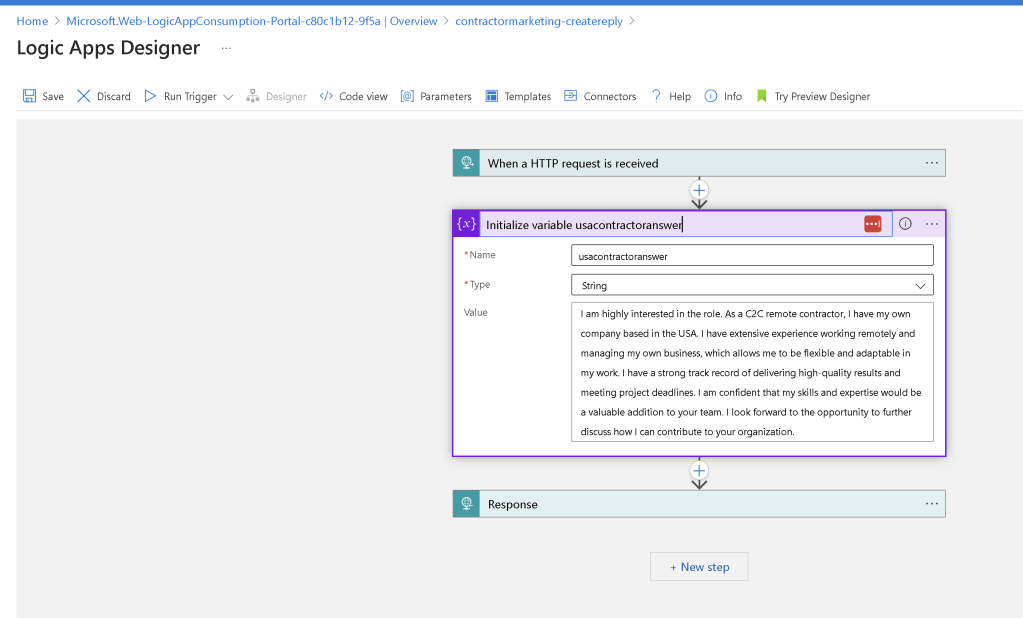This screenshot has width=1023, height=618.
Task: Click the Run Trigger play icon
Action: 150,96
